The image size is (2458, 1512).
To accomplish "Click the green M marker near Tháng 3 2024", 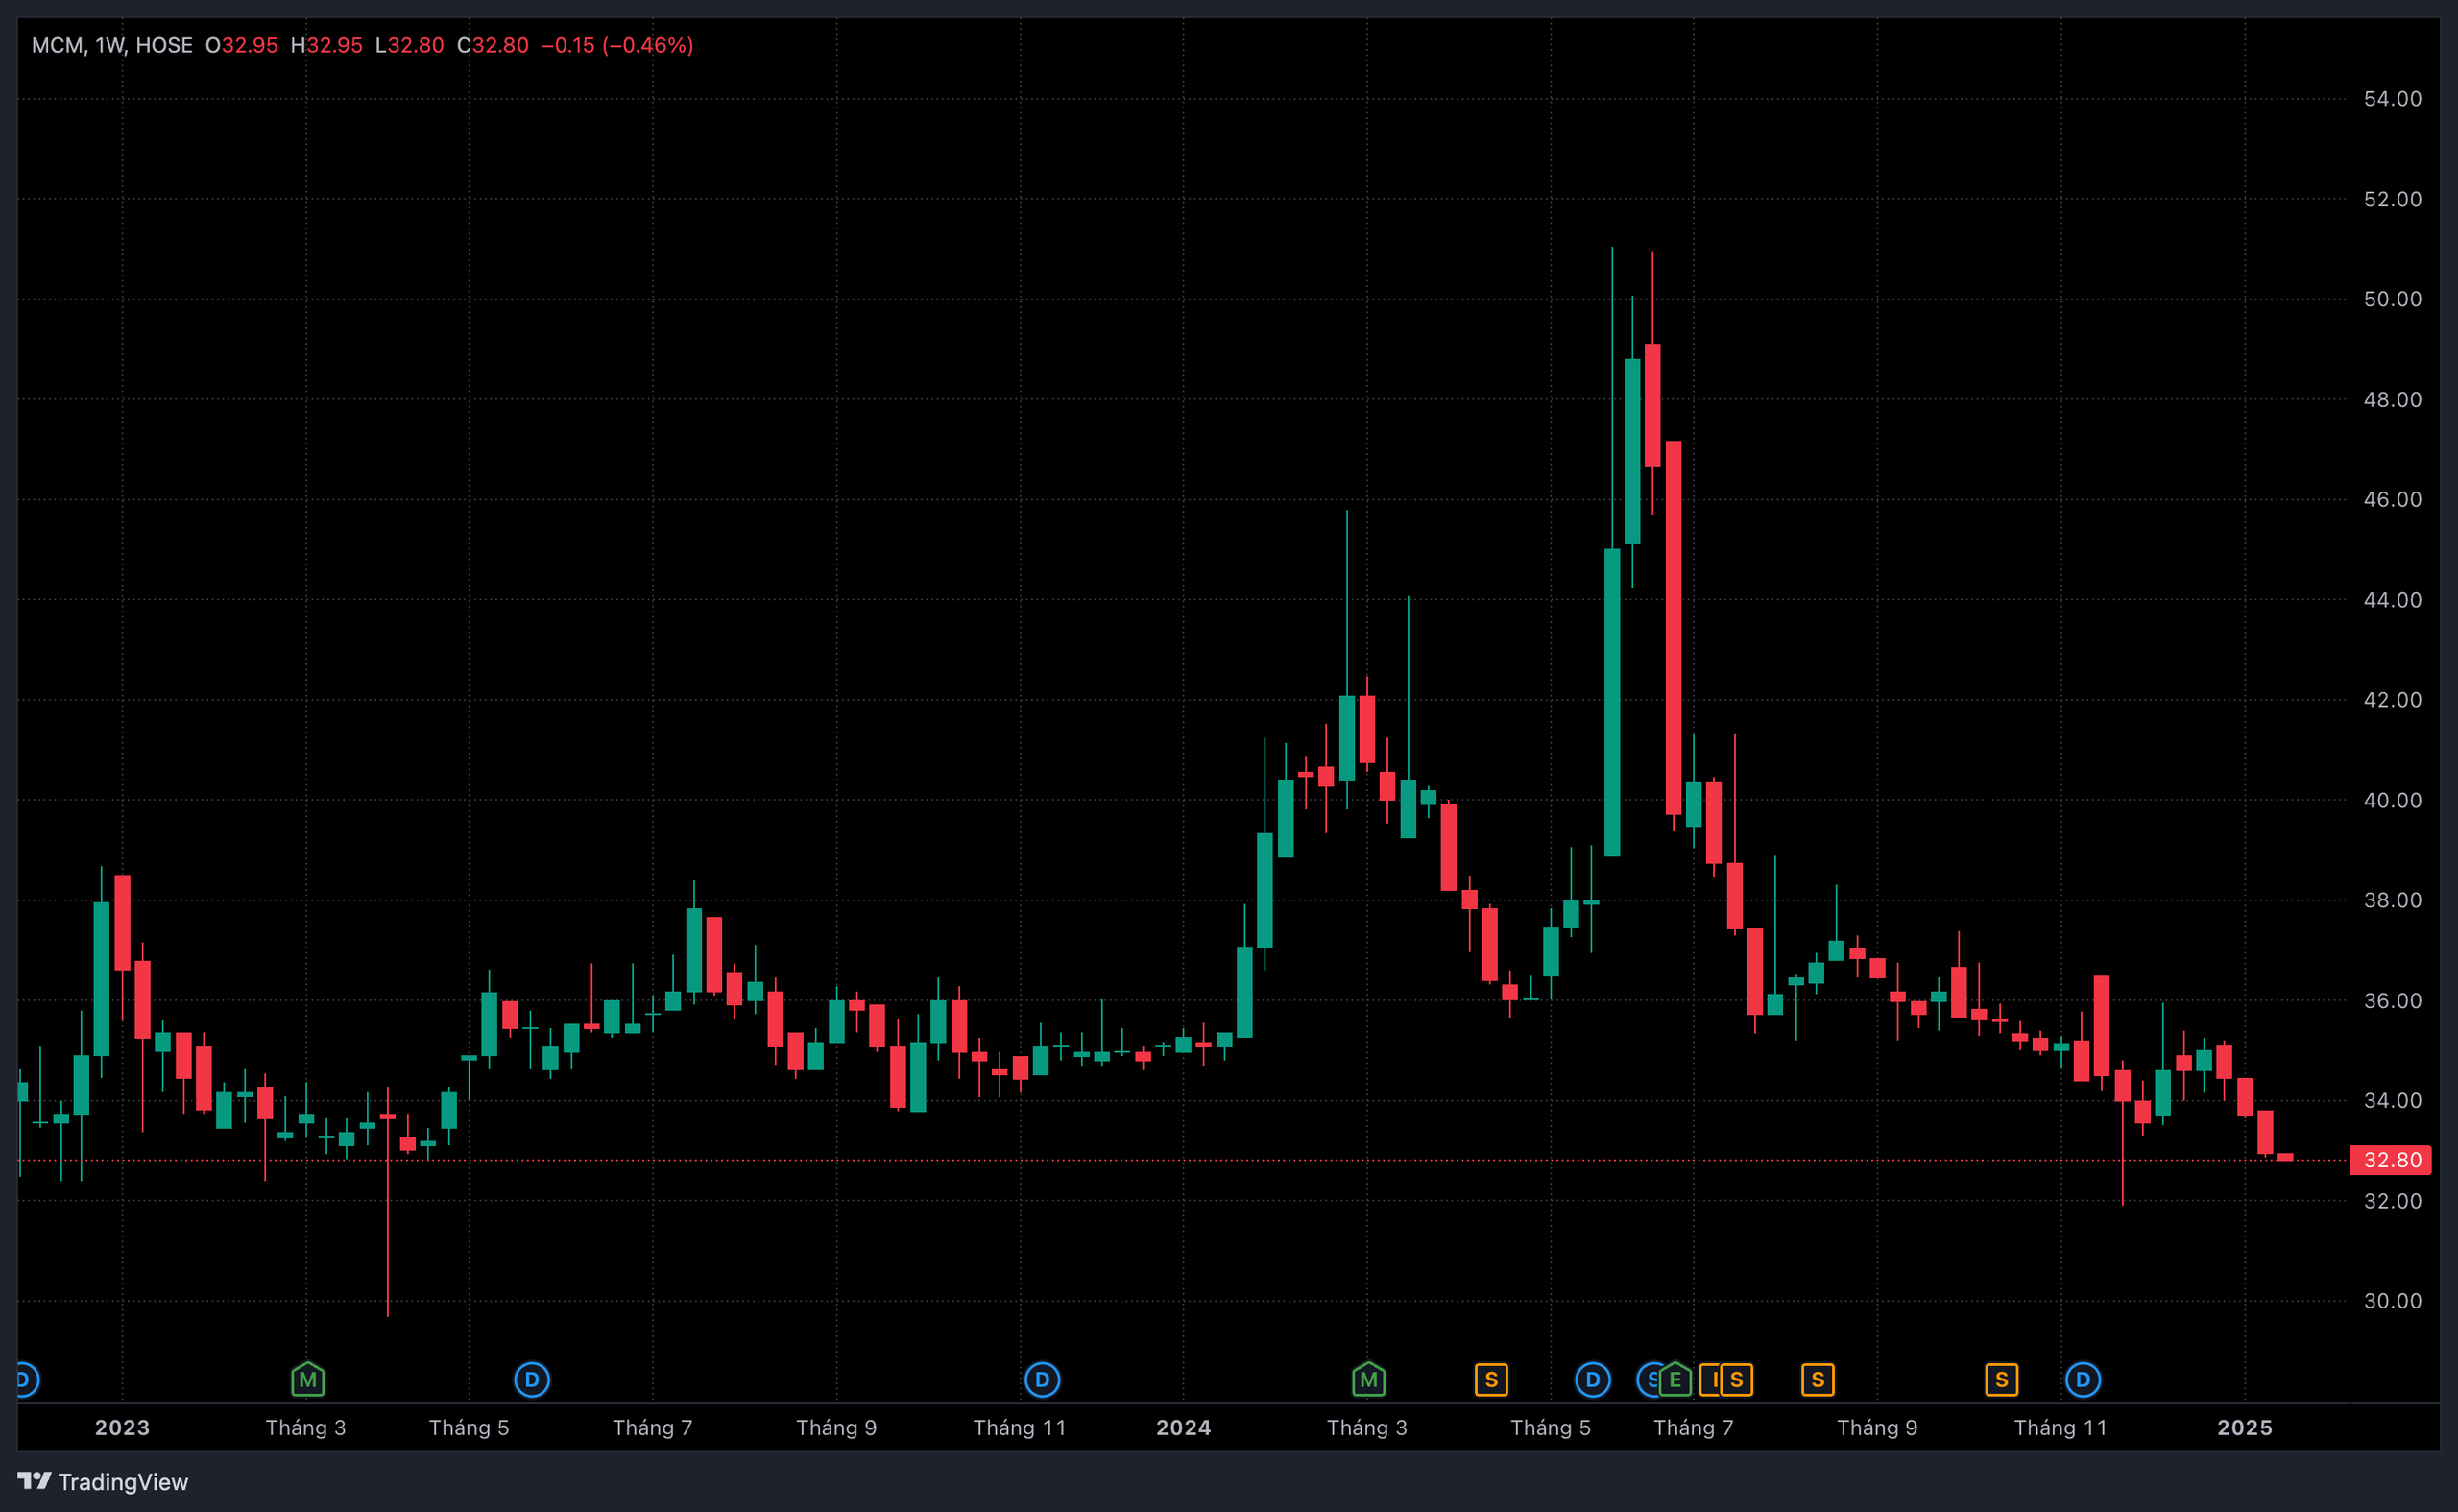I will point(1368,1380).
